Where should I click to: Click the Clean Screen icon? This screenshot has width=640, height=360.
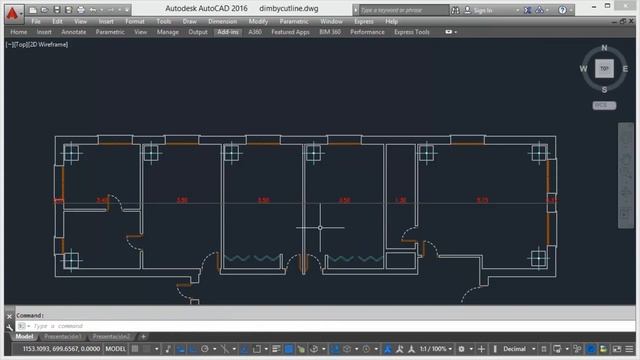pyautogui.click(x=616, y=349)
